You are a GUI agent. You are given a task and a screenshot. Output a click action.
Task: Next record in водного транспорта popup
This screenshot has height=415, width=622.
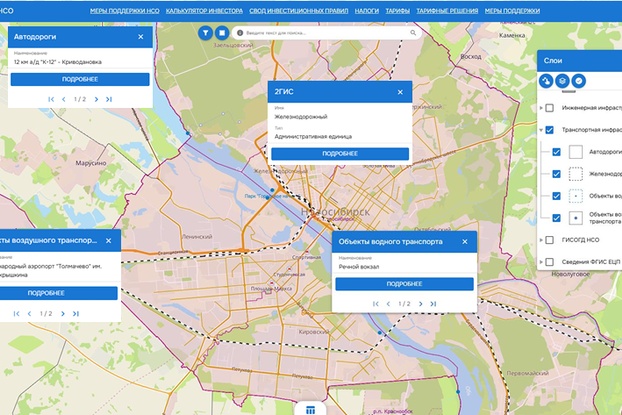[421, 304]
